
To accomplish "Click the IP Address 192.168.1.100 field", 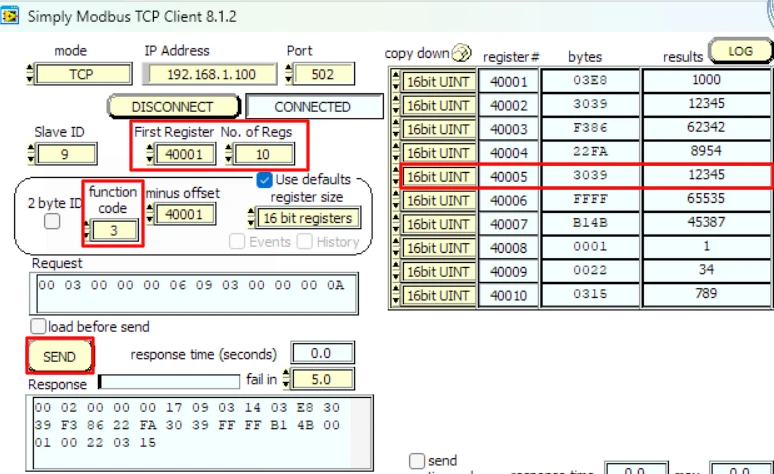I will (x=210, y=74).
